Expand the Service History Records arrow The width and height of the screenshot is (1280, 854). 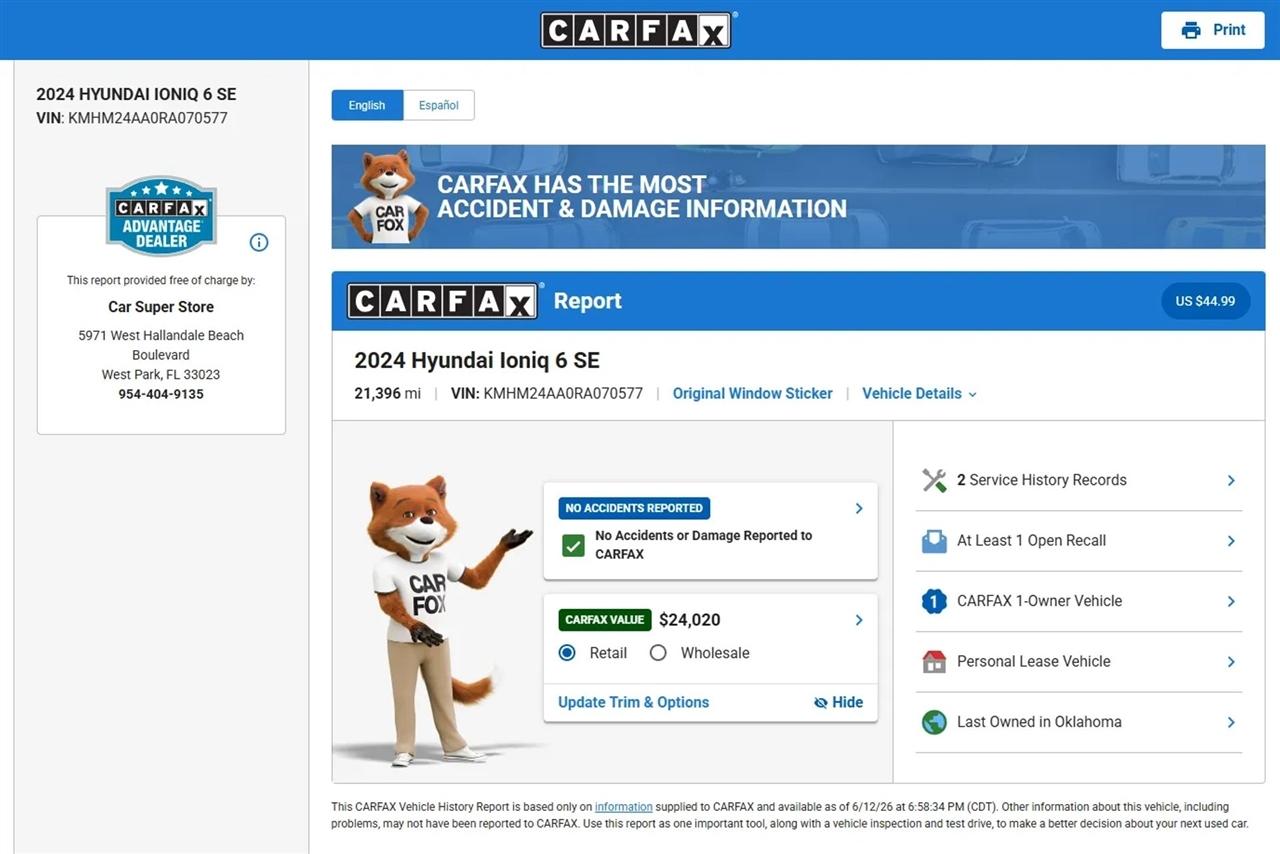click(x=1231, y=481)
